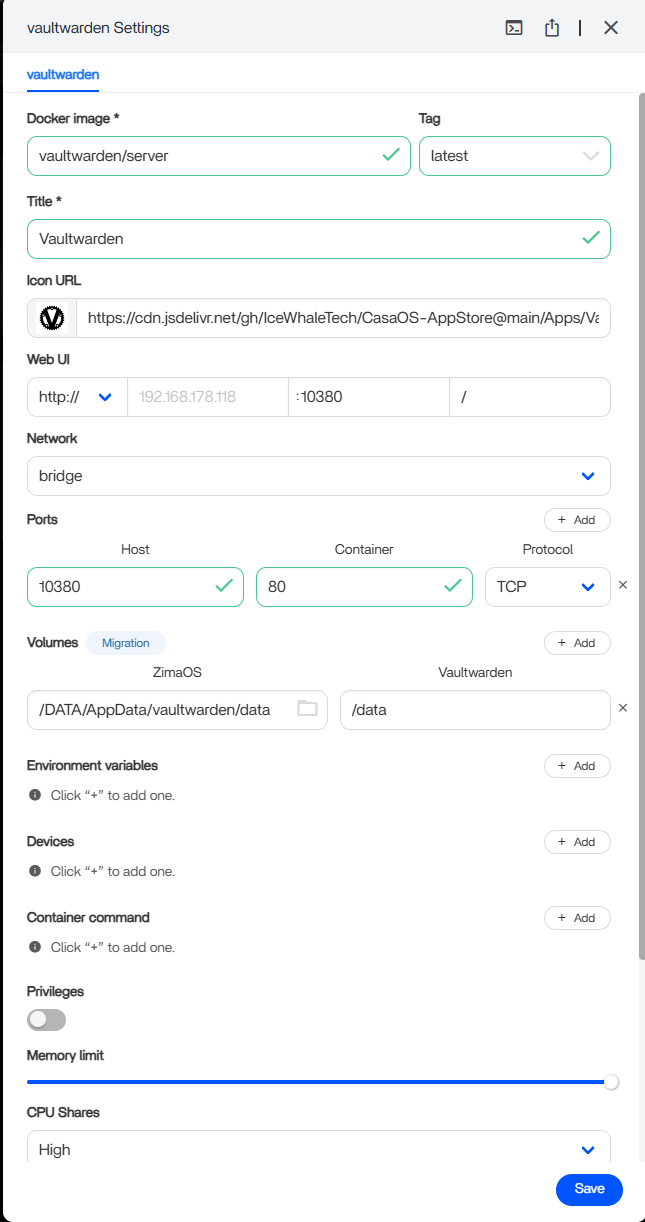Viewport: 645px width, 1222px height.
Task: Expand the Network dropdown set to bridge
Action: [x=319, y=476]
